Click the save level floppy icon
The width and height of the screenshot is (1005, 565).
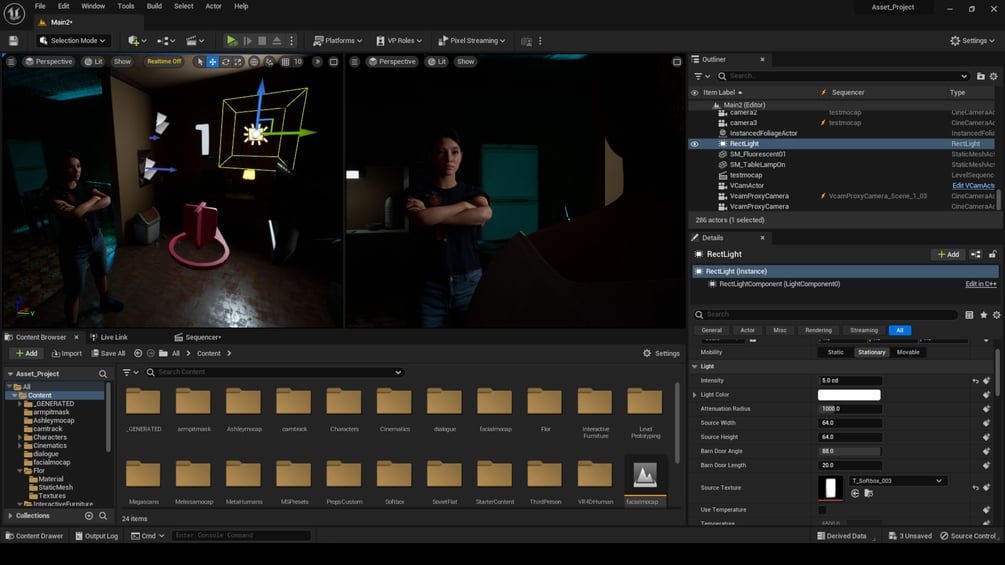pos(13,41)
